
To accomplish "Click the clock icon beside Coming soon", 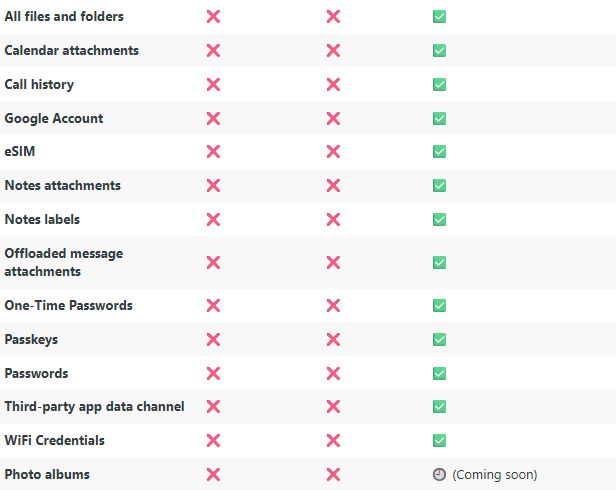I will click(439, 474).
